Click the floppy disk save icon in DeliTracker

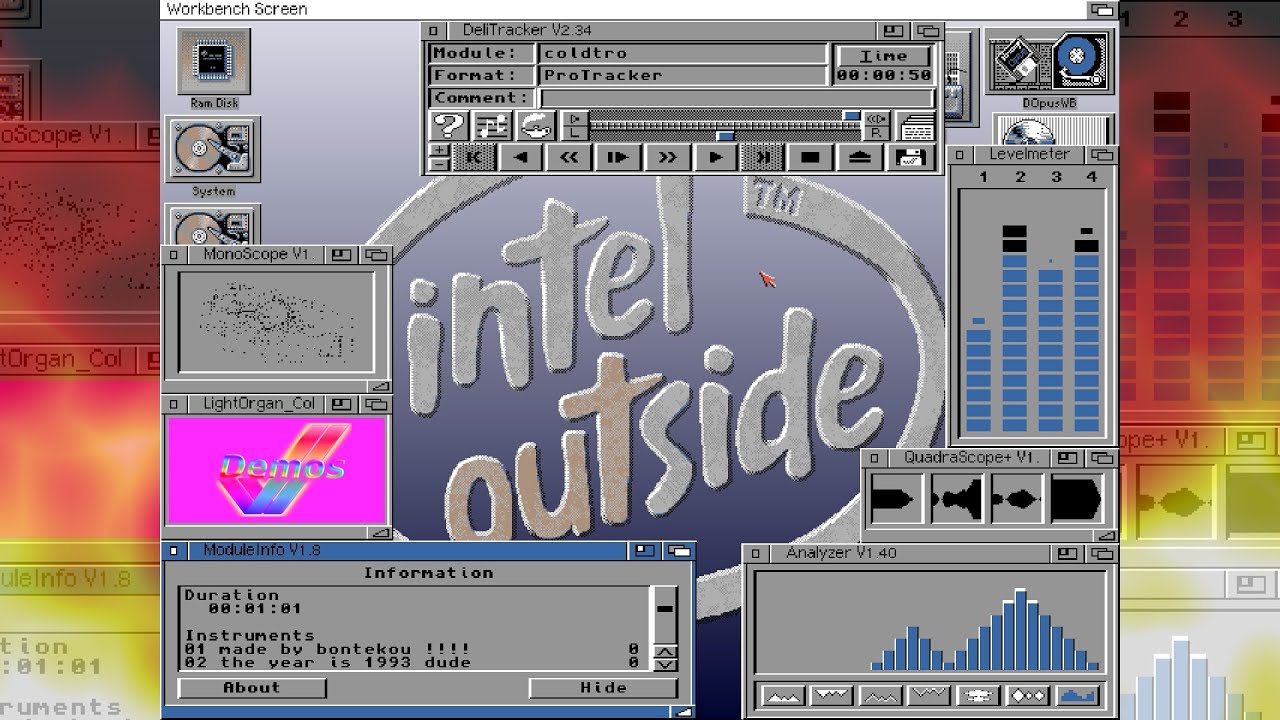coord(910,157)
